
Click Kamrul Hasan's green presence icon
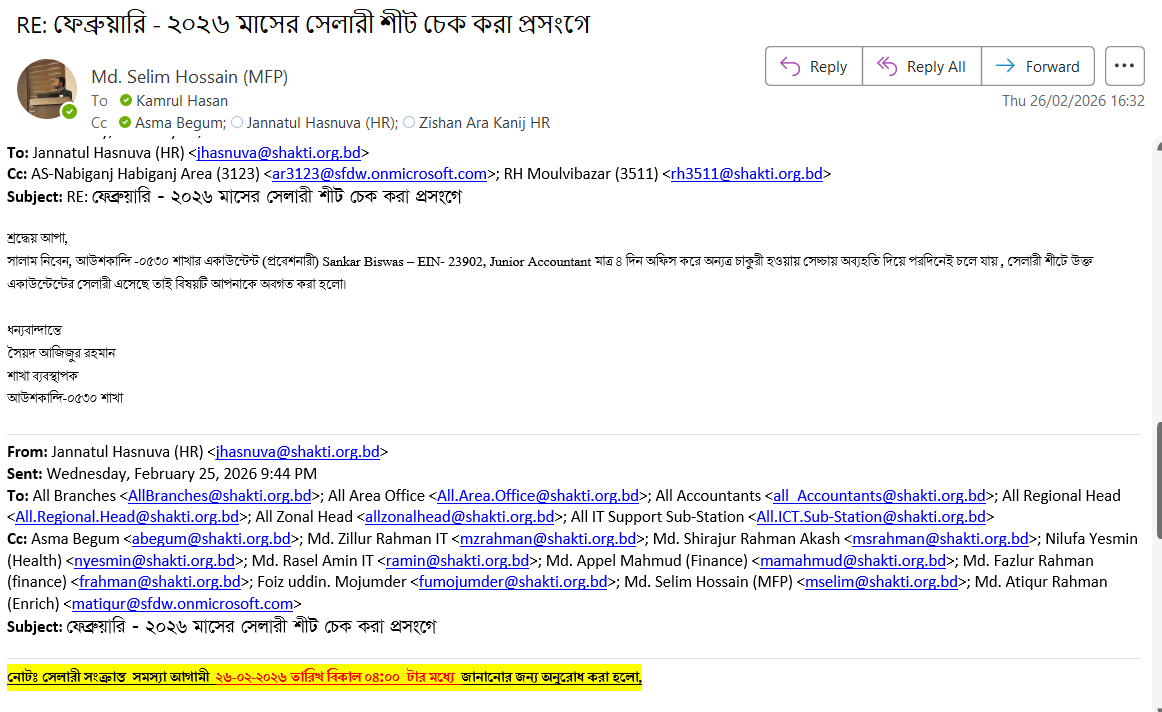tap(126, 101)
